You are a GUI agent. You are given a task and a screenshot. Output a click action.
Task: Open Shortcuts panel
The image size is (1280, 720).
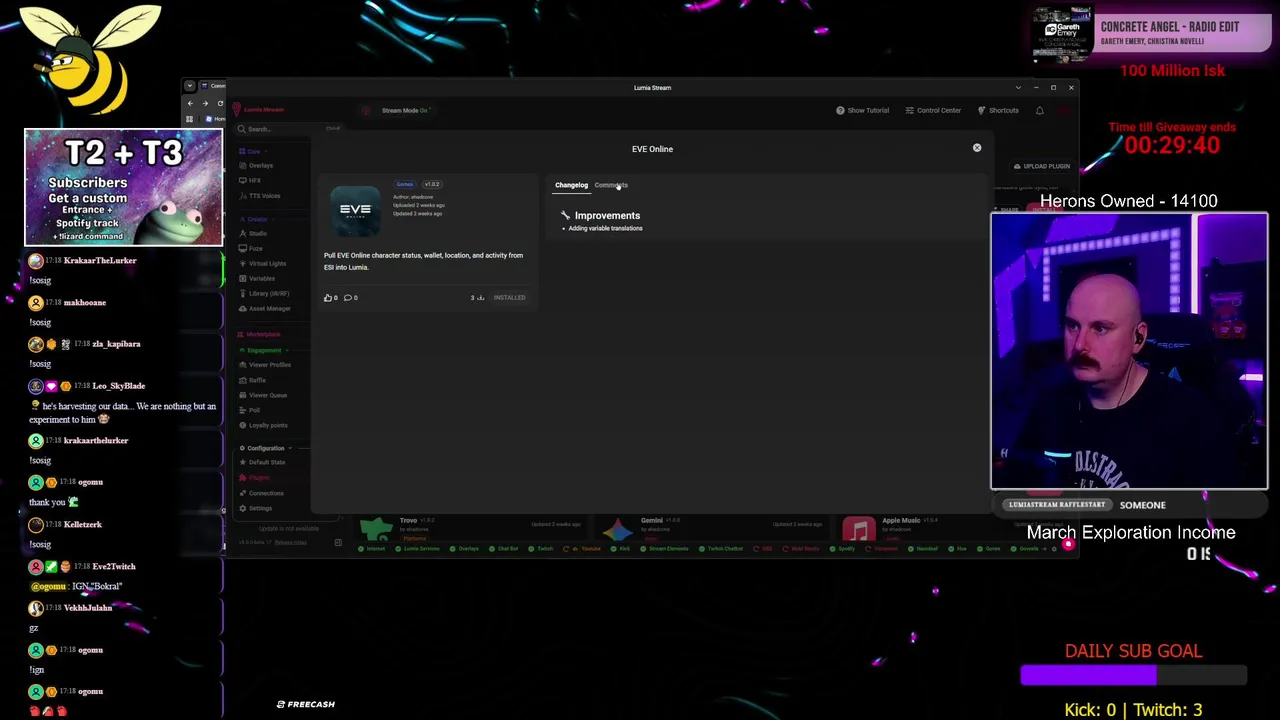pyautogui.click(x=998, y=110)
